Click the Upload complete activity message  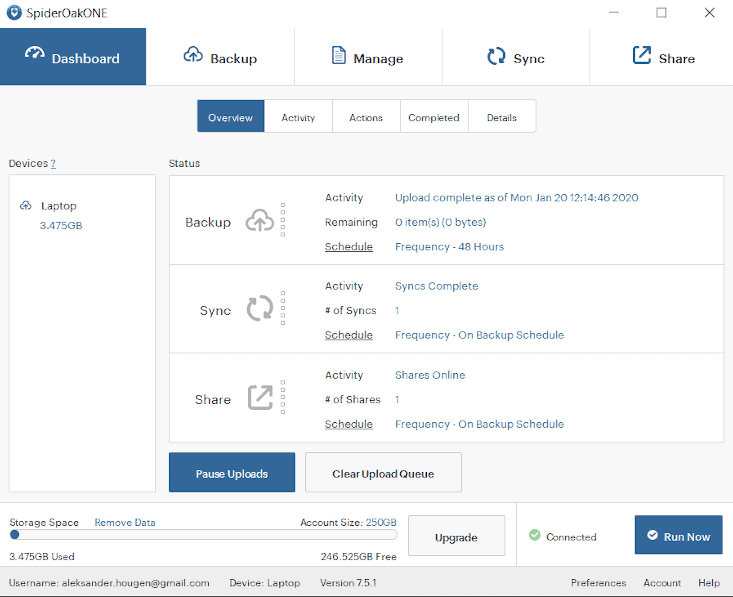[517, 198]
